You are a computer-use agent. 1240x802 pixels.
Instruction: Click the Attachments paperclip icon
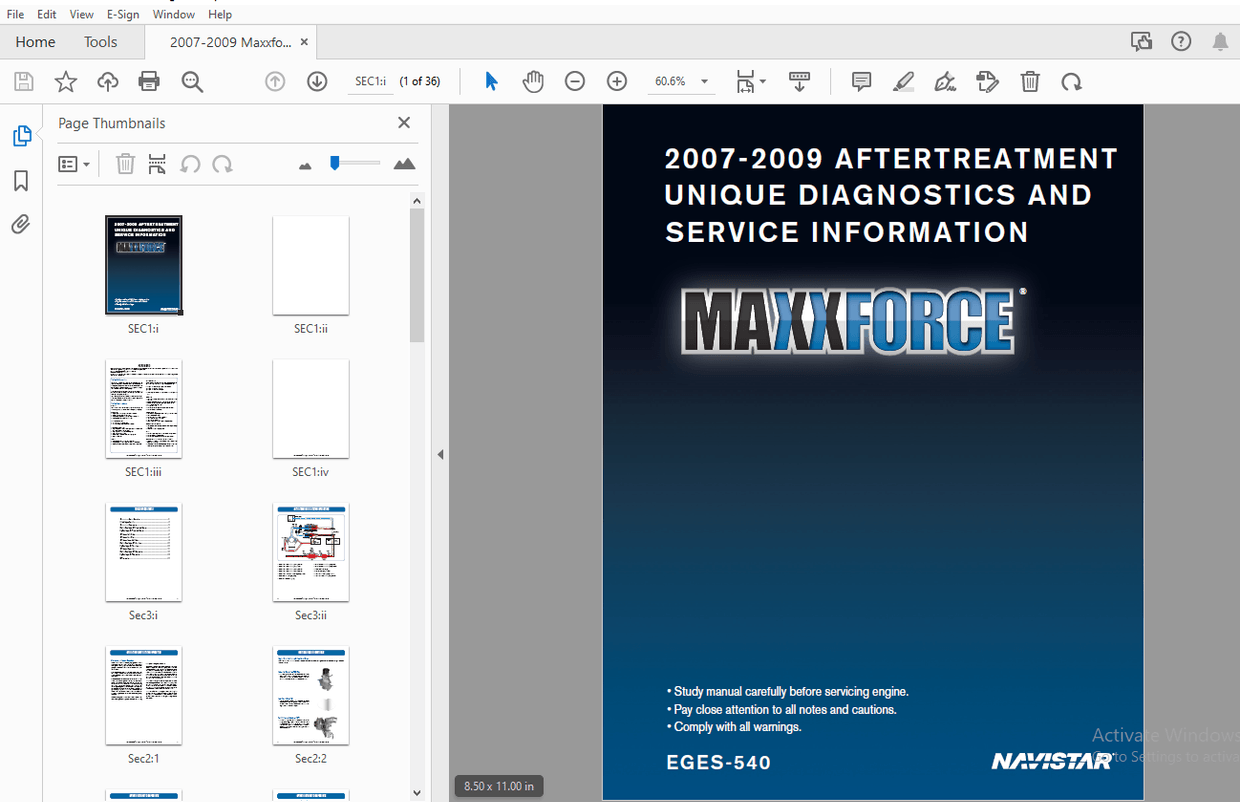point(21,223)
